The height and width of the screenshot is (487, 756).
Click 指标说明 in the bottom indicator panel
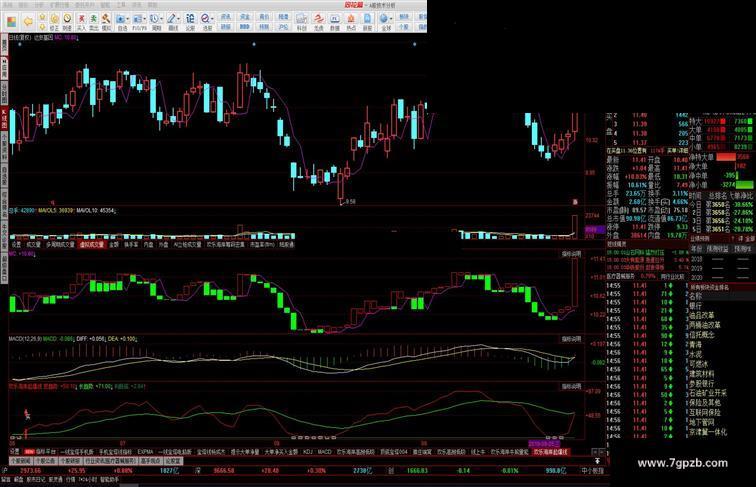[571, 386]
